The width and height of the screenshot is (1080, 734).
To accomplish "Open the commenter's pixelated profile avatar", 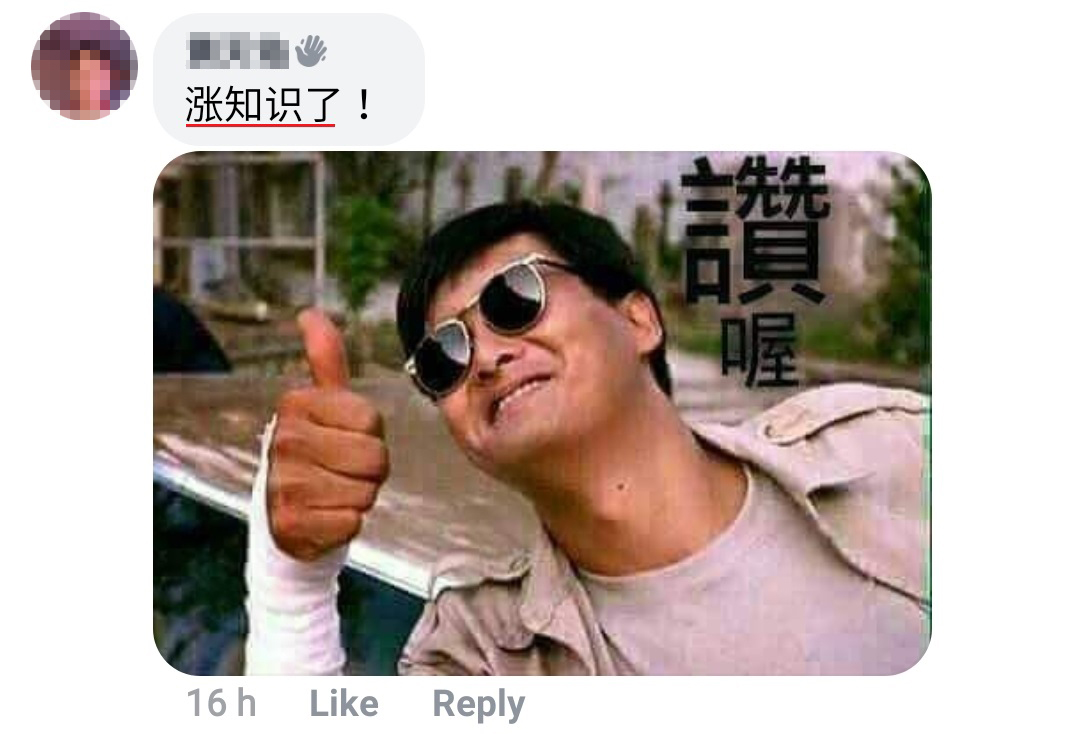I will click(84, 66).
